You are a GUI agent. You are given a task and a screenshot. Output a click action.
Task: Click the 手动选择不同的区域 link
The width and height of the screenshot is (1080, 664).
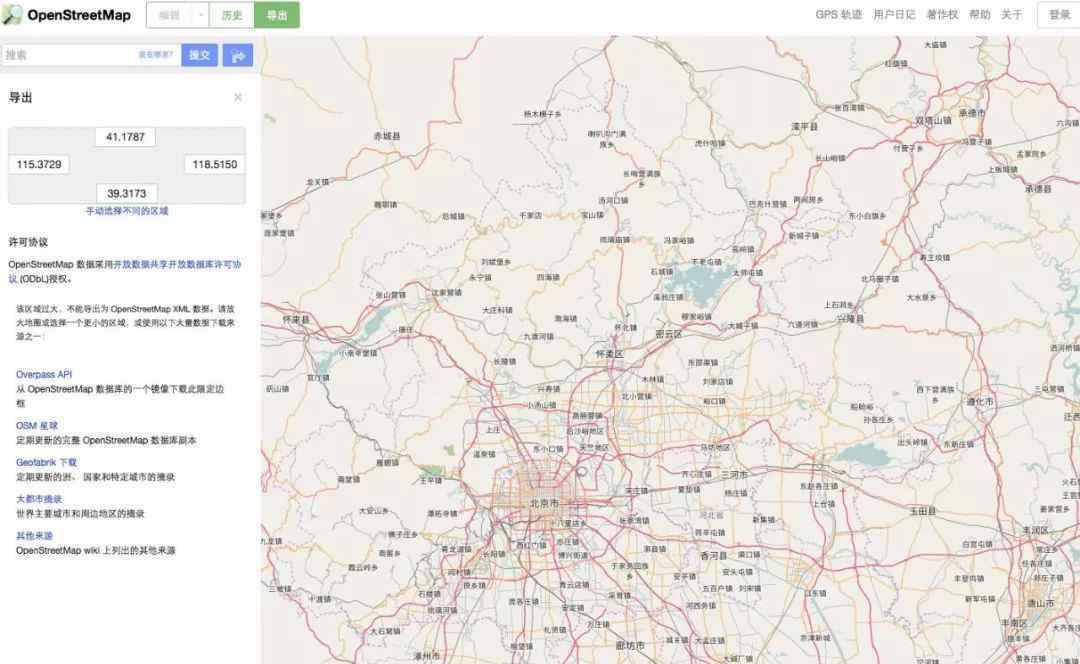pos(127,211)
